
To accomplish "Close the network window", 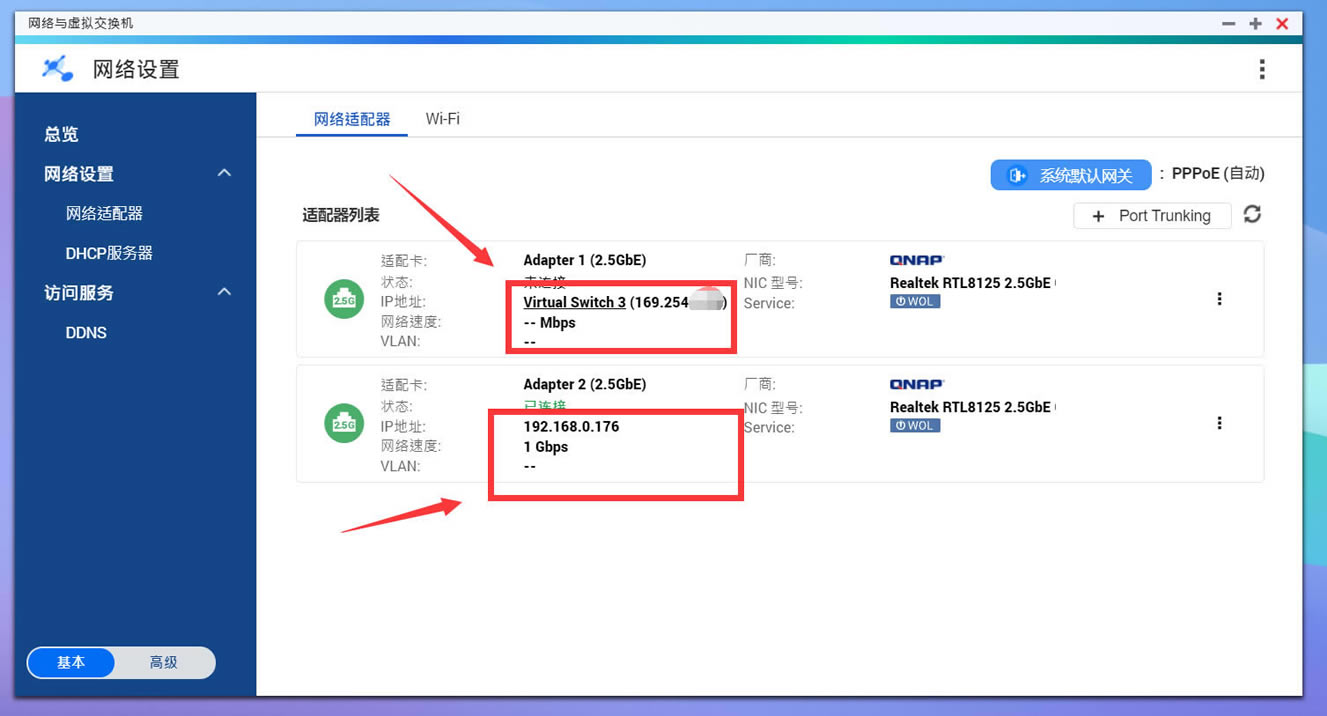I will [1282, 23].
